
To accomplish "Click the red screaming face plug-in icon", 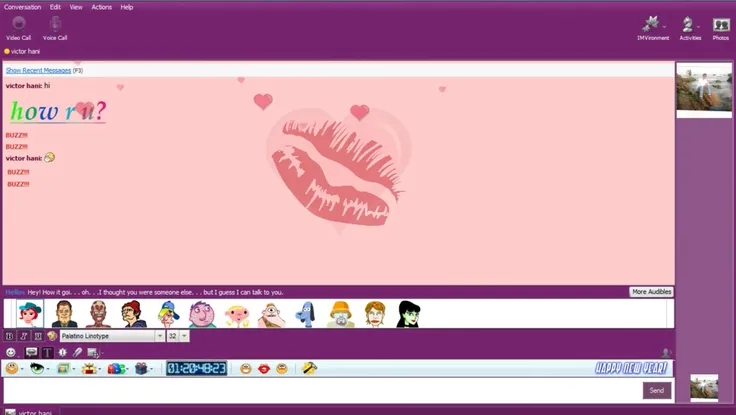I will pos(89,369).
